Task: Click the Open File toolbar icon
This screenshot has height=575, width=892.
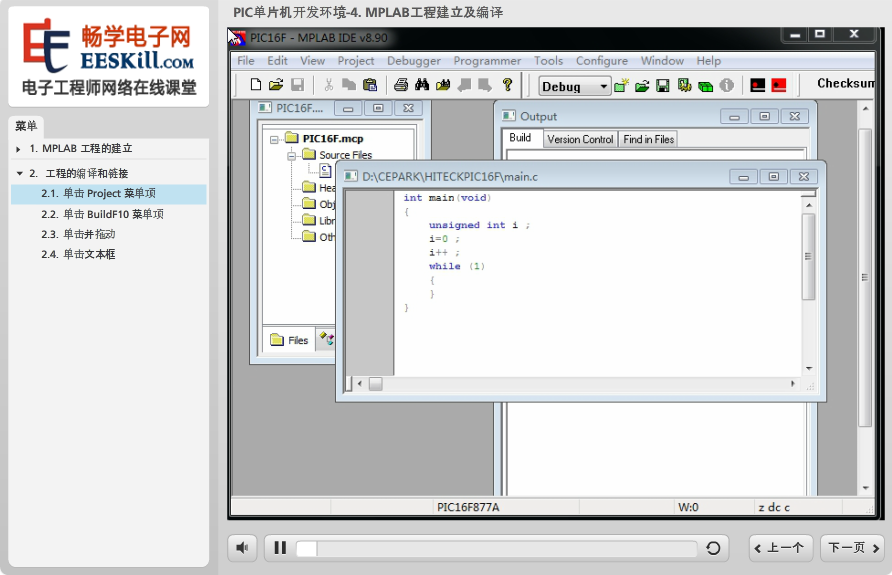Action: pos(276,85)
